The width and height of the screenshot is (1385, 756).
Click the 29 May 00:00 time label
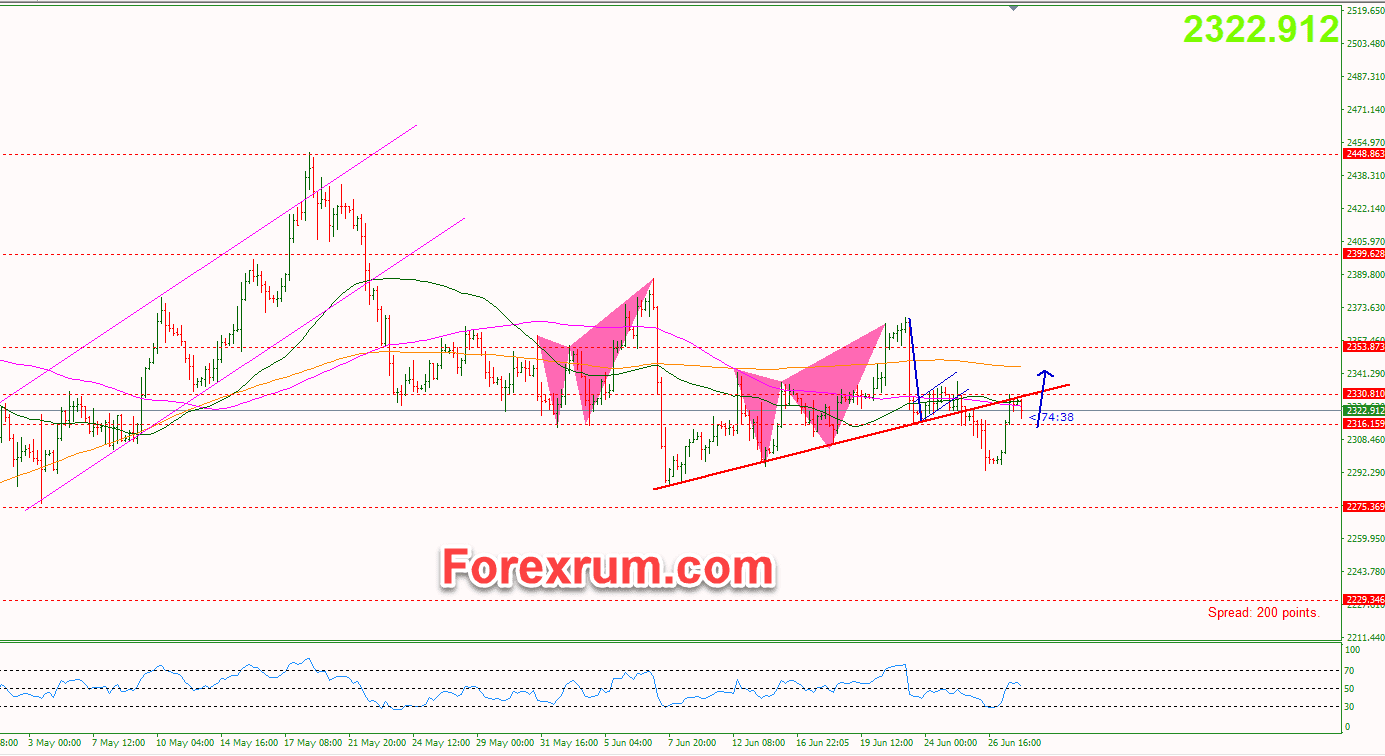[503, 744]
